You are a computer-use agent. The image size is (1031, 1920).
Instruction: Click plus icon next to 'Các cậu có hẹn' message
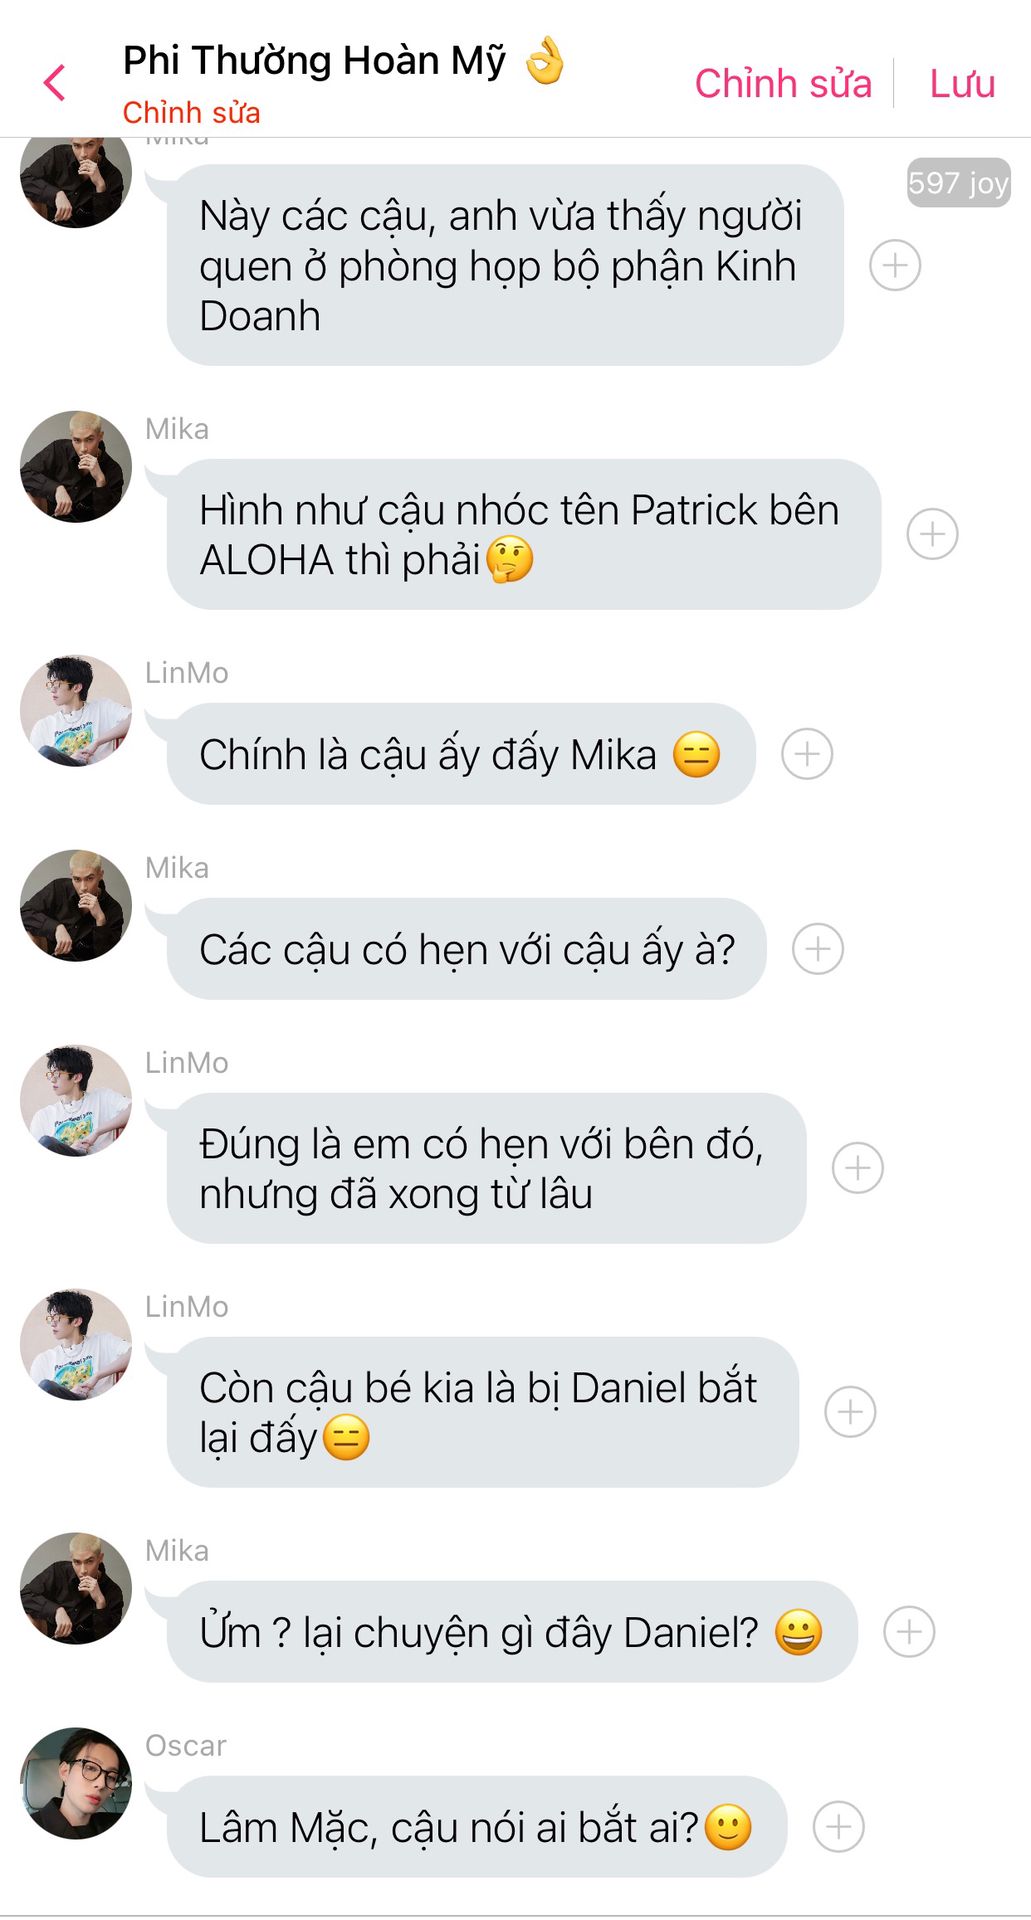coord(818,949)
